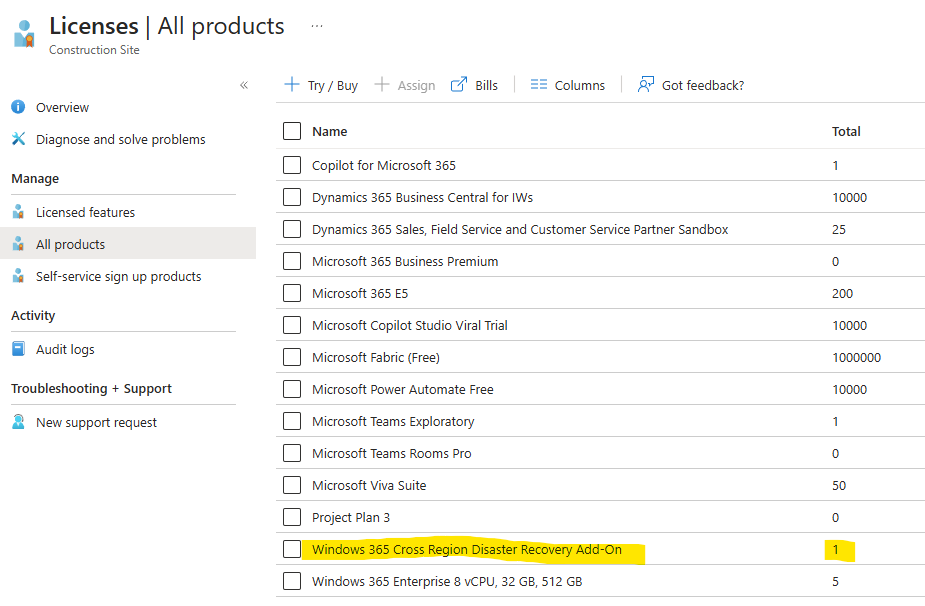
Task: Click the Audit logs book icon
Action: [x=18, y=349]
